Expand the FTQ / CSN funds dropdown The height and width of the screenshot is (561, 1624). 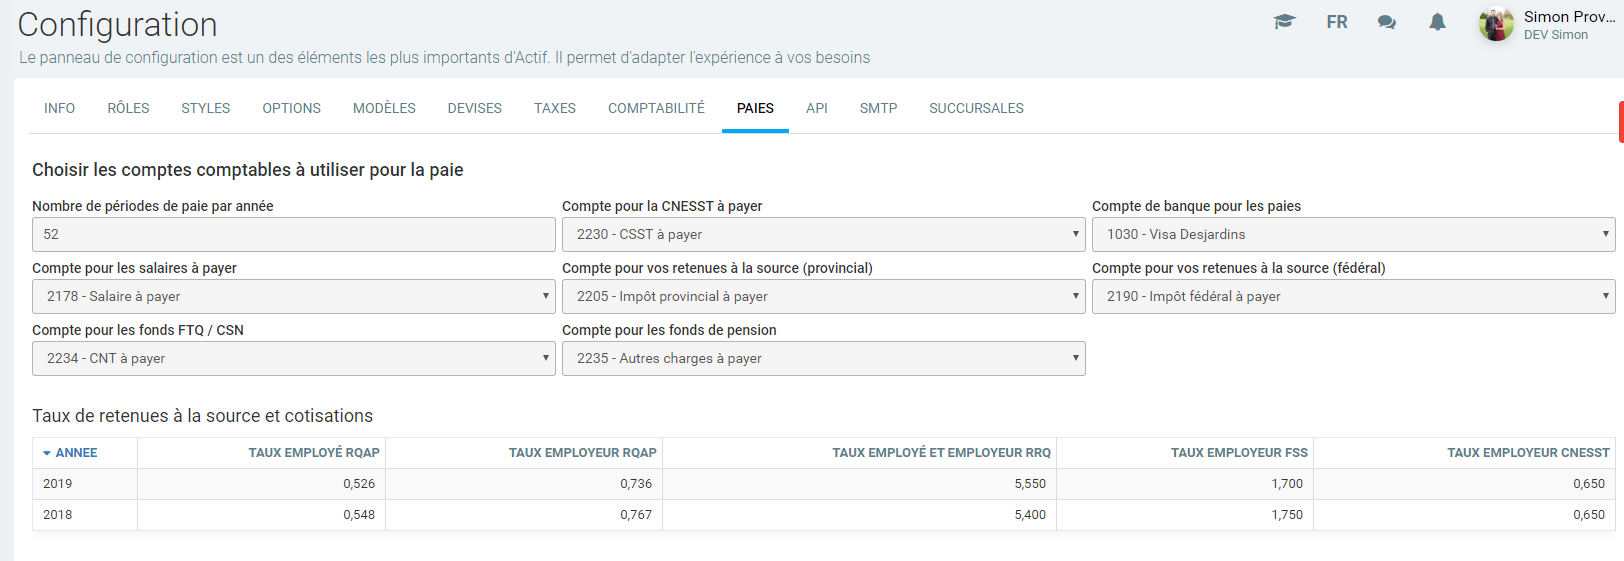(x=293, y=358)
